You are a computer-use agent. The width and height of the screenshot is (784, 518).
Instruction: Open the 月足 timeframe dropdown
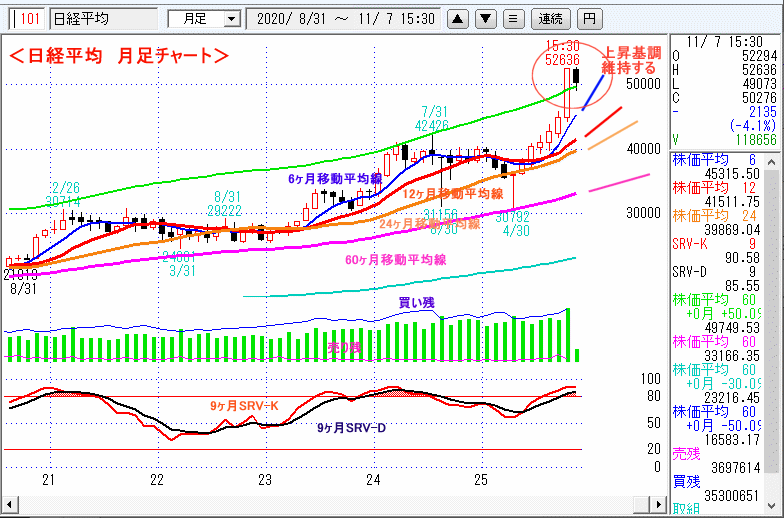203,18
